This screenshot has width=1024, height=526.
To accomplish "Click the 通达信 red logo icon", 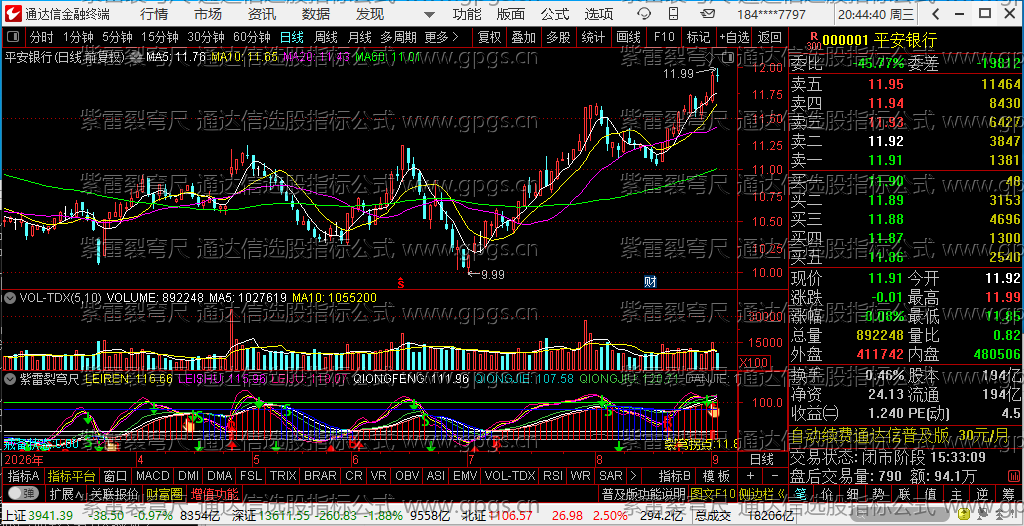I will coord(14,14).
